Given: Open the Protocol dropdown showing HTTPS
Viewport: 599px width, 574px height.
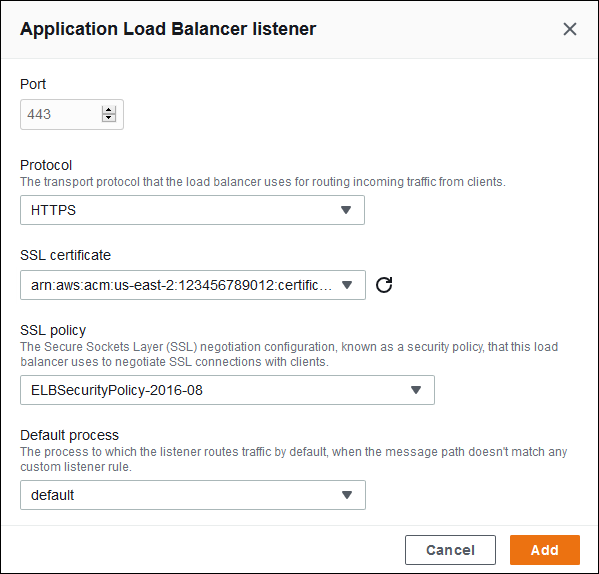Looking at the screenshot, I should [193, 210].
